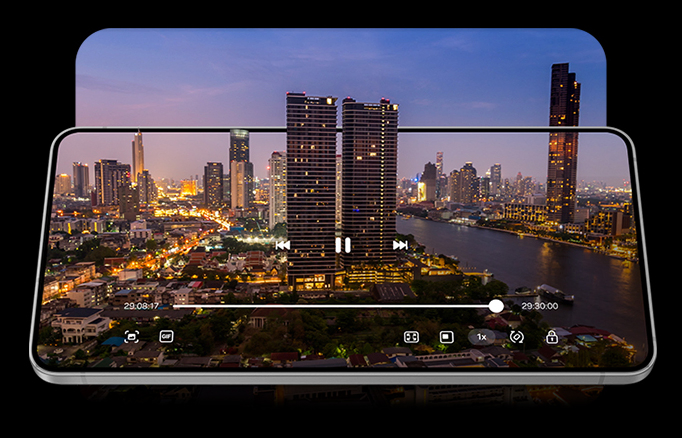Skip back with the rewind button
The width and height of the screenshot is (682, 438).
(283, 245)
